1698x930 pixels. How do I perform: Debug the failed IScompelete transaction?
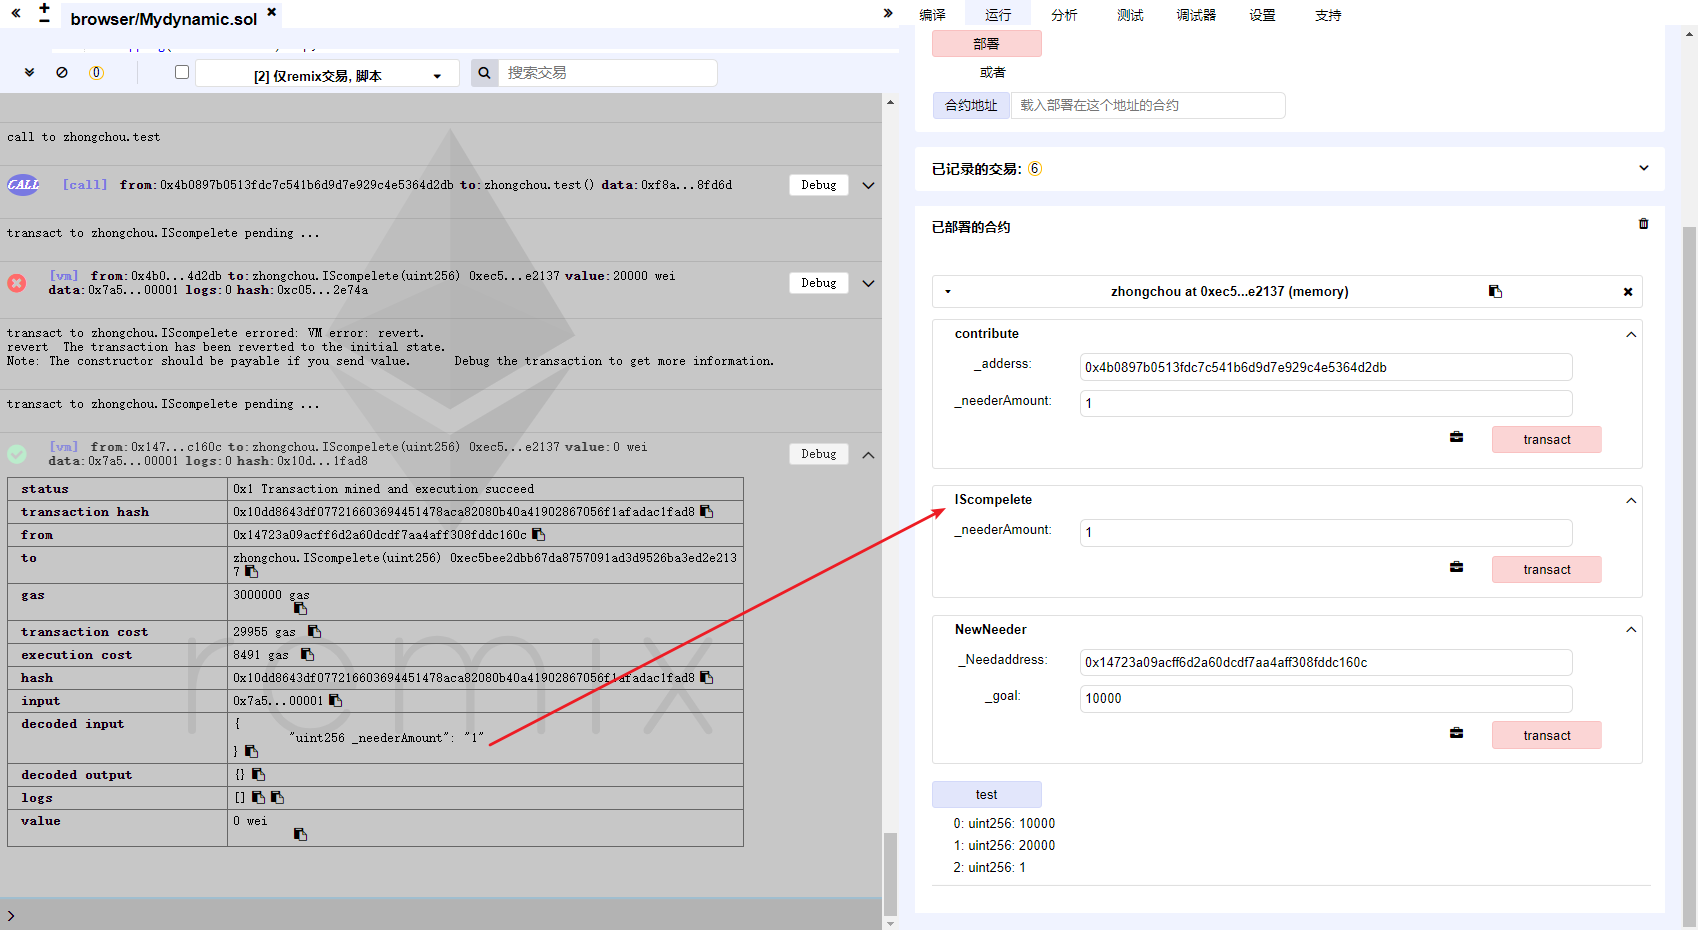tap(819, 283)
